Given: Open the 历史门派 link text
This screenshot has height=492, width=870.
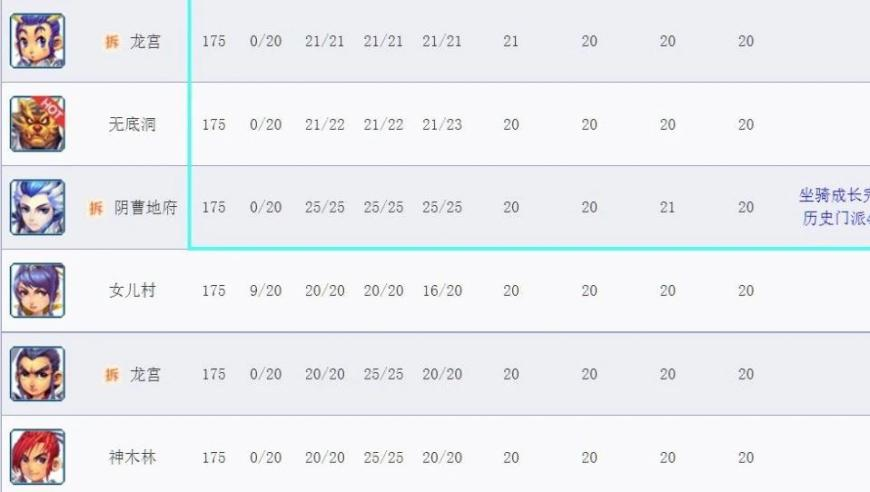Looking at the screenshot, I should 836,218.
